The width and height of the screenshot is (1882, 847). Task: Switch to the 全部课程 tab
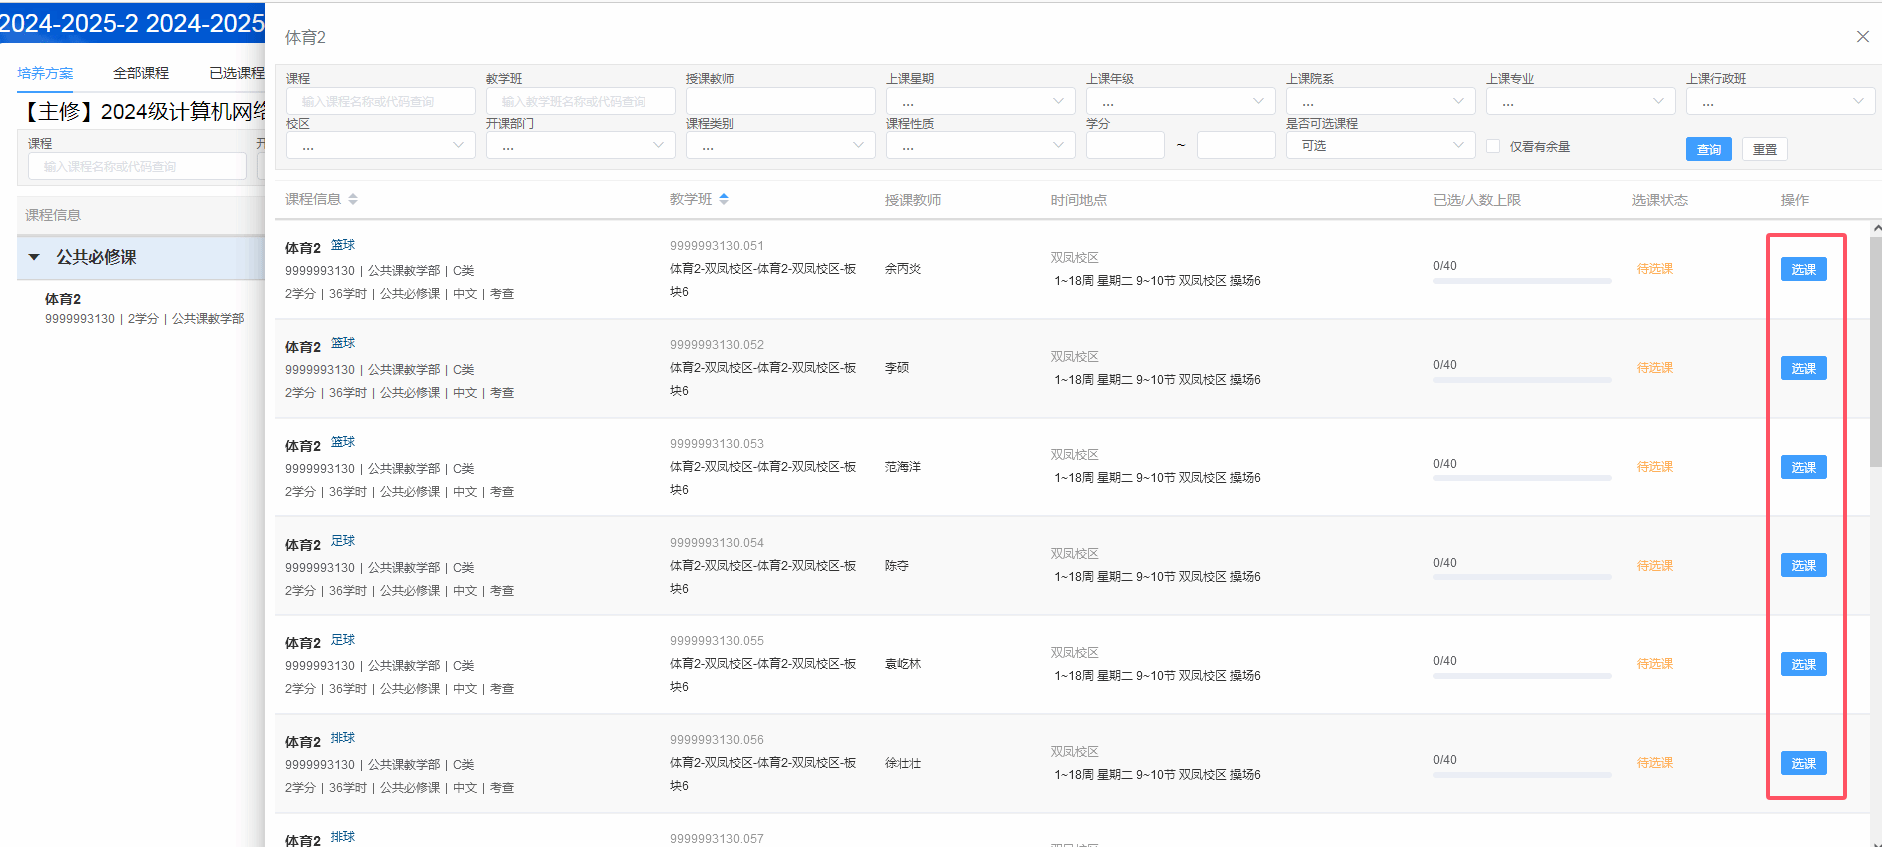pyautogui.click(x=141, y=73)
